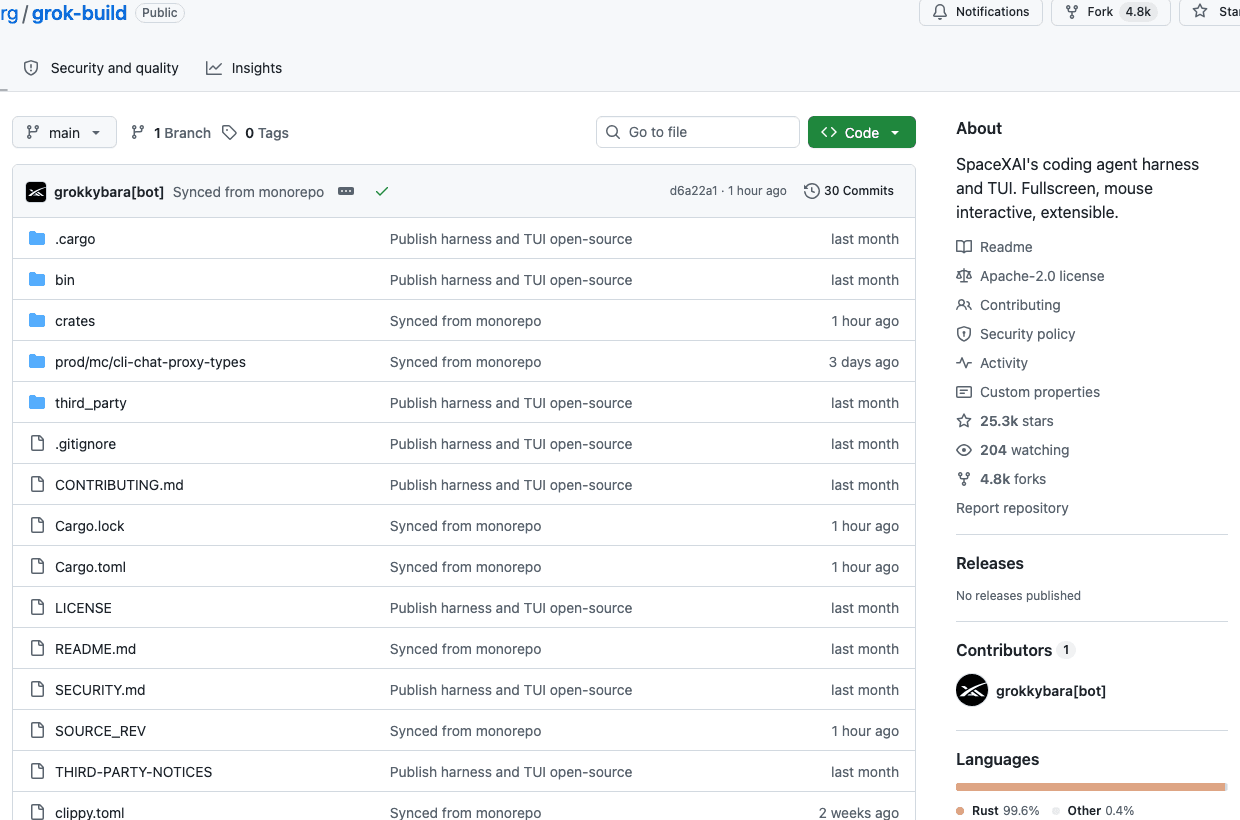View the 25.3k stars link
The width and height of the screenshot is (1240, 820).
tap(1016, 421)
